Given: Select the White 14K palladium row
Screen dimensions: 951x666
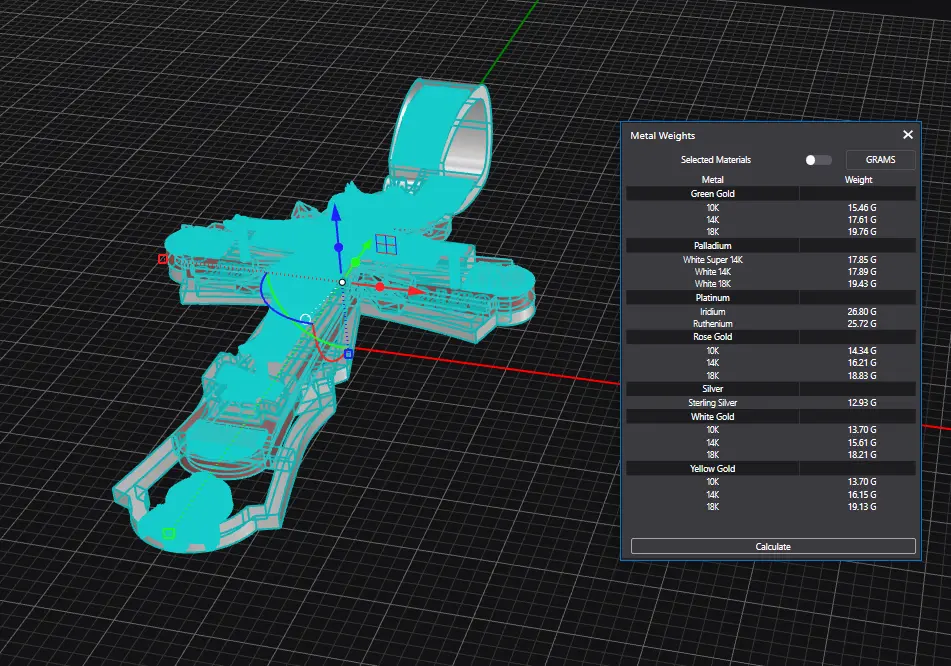Looking at the screenshot, I should point(771,272).
